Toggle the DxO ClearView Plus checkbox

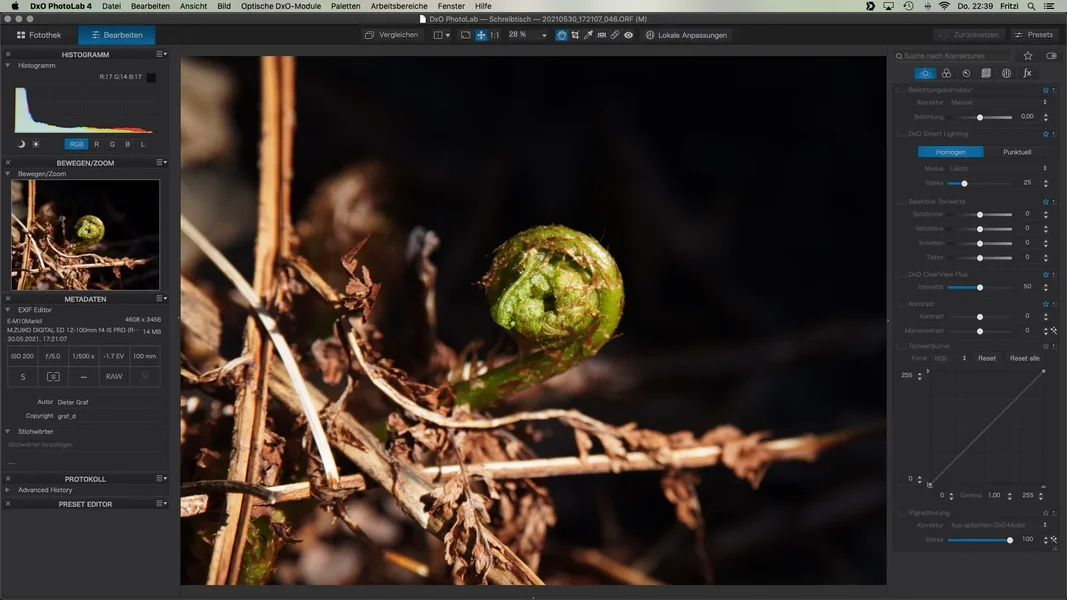pos(902,274)
